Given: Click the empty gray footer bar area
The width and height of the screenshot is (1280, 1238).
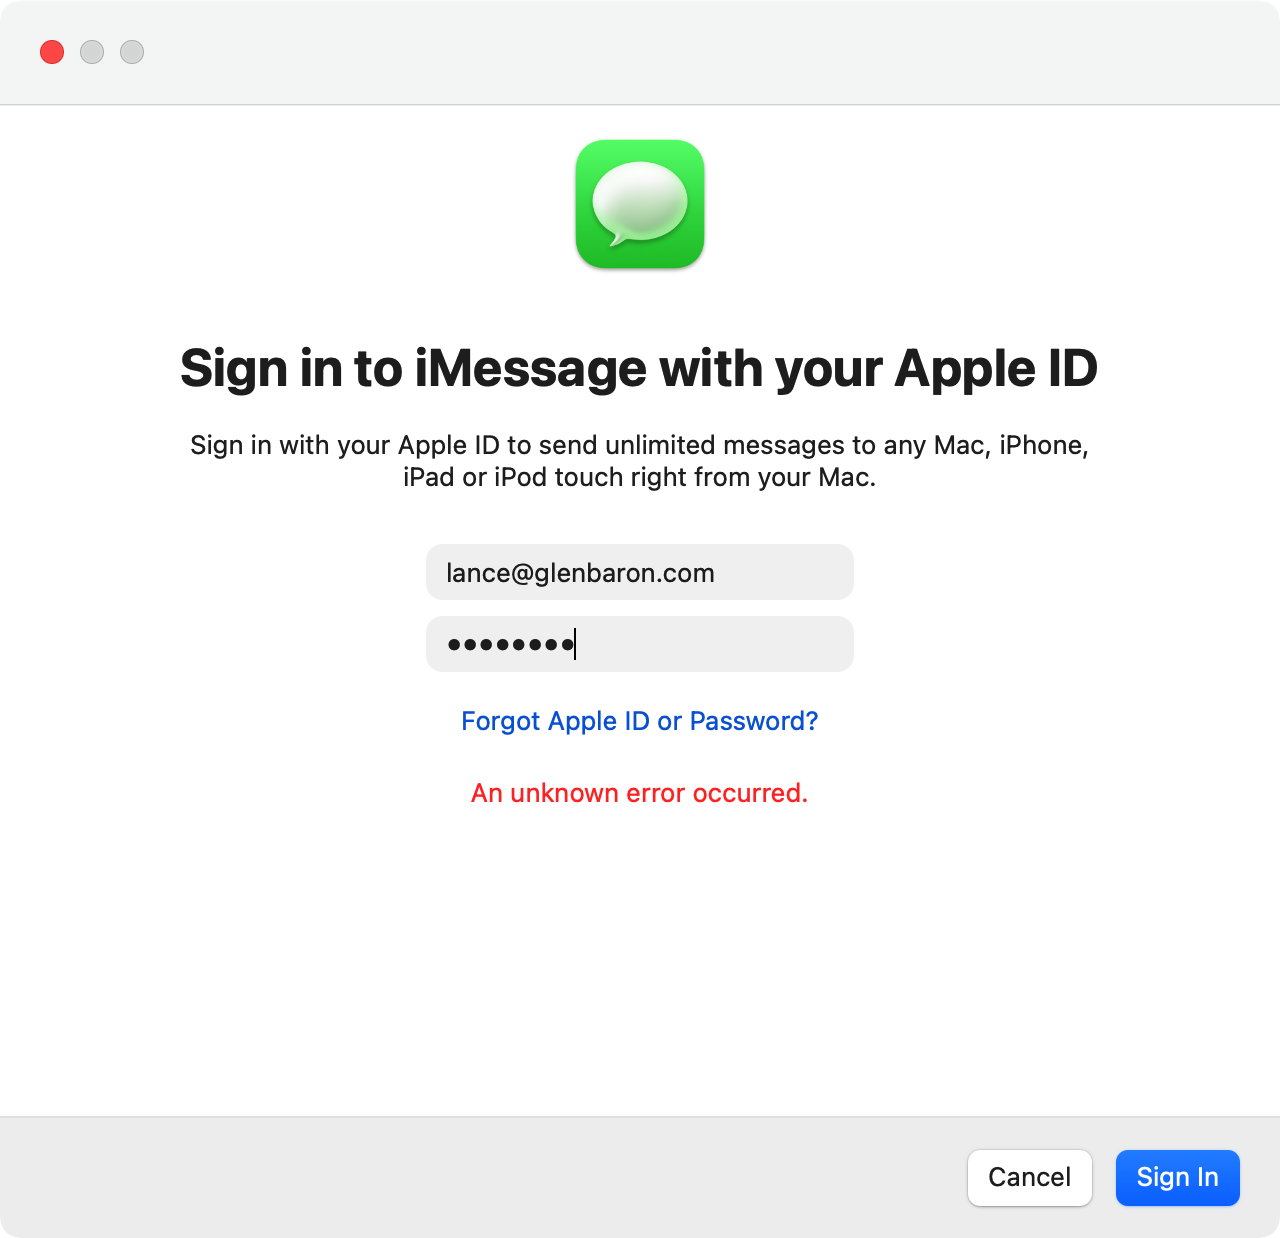Looking at the screenshot, I should (480, 1178).
